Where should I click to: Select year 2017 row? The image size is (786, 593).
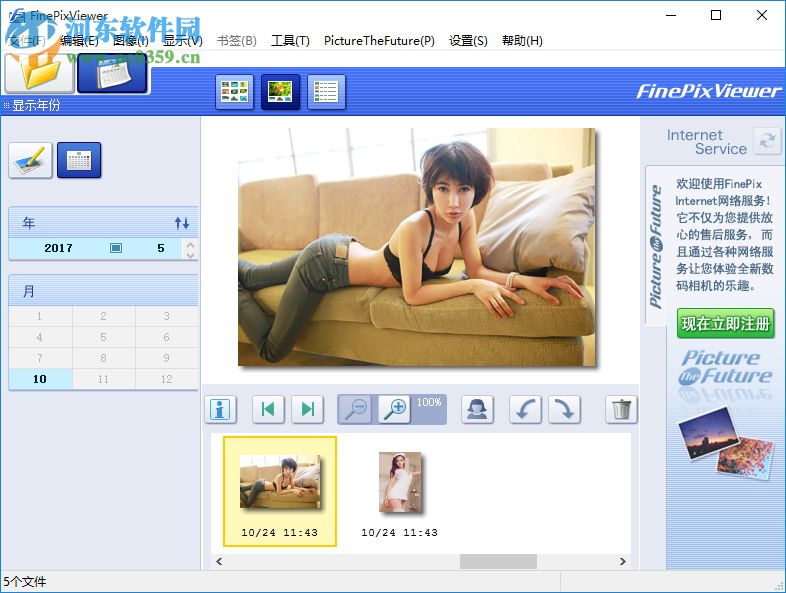click(x=95, y=248)
